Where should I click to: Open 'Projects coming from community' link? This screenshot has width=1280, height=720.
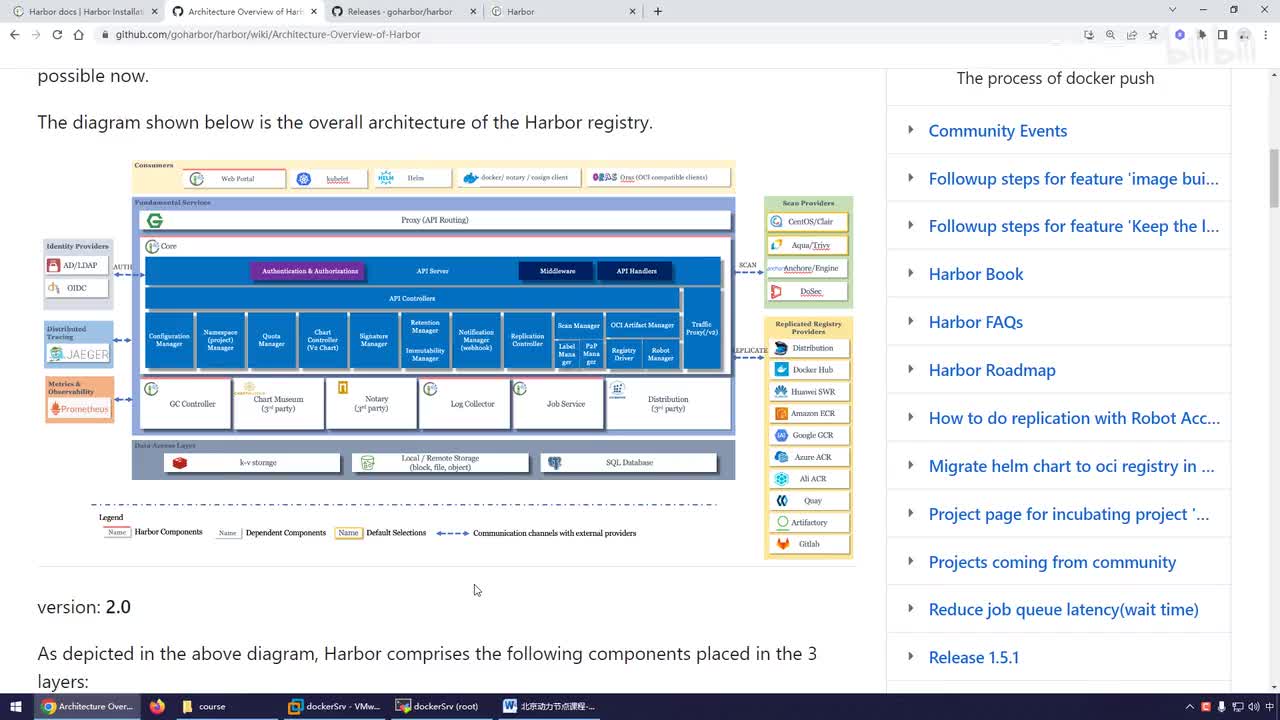pos(1052,562)
